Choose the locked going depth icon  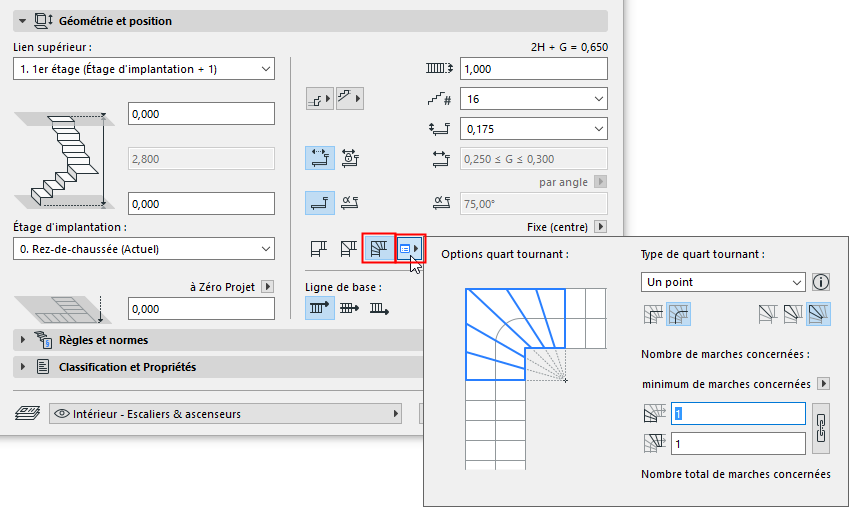350,157
